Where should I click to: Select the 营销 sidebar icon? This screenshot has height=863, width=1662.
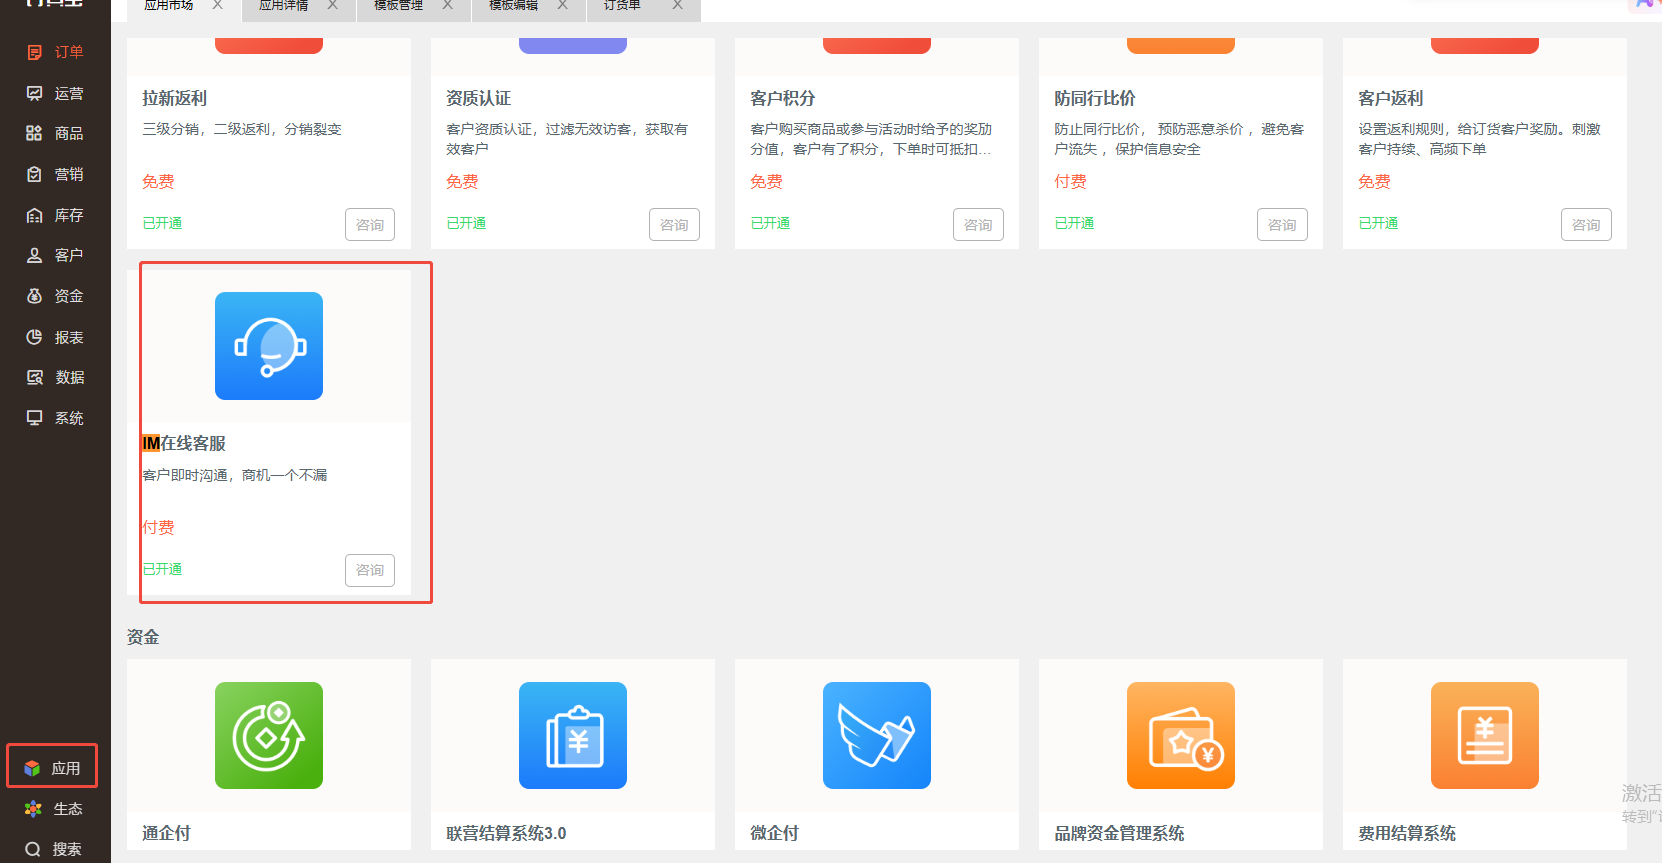[x=35, y=174]
